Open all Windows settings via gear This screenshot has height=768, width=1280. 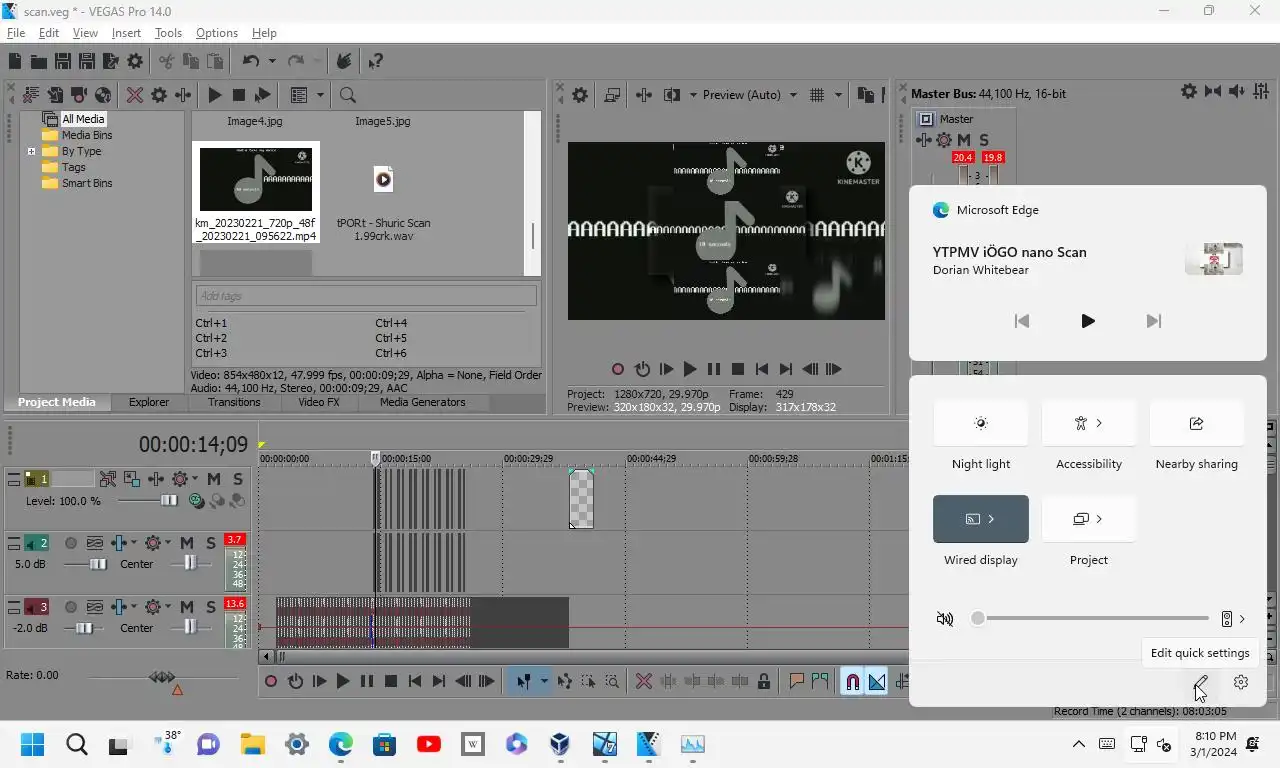click(x=1241, y=682)
